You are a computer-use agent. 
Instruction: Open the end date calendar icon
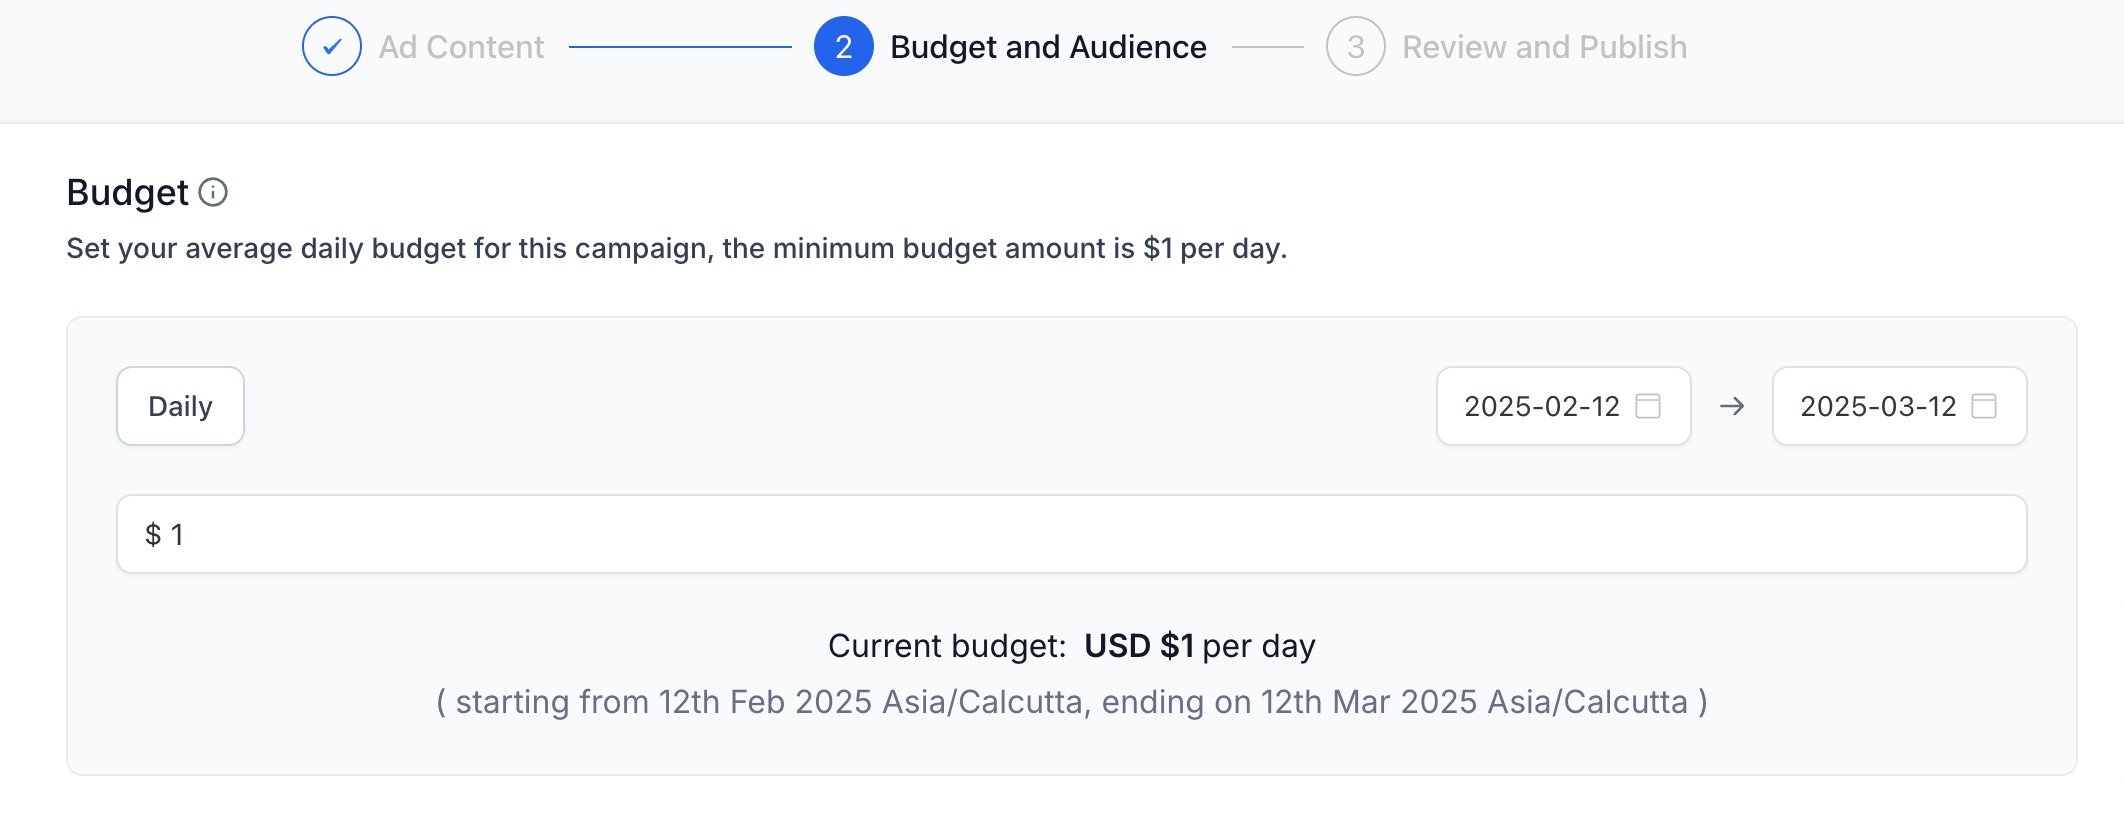click(x=1984, y=406)
